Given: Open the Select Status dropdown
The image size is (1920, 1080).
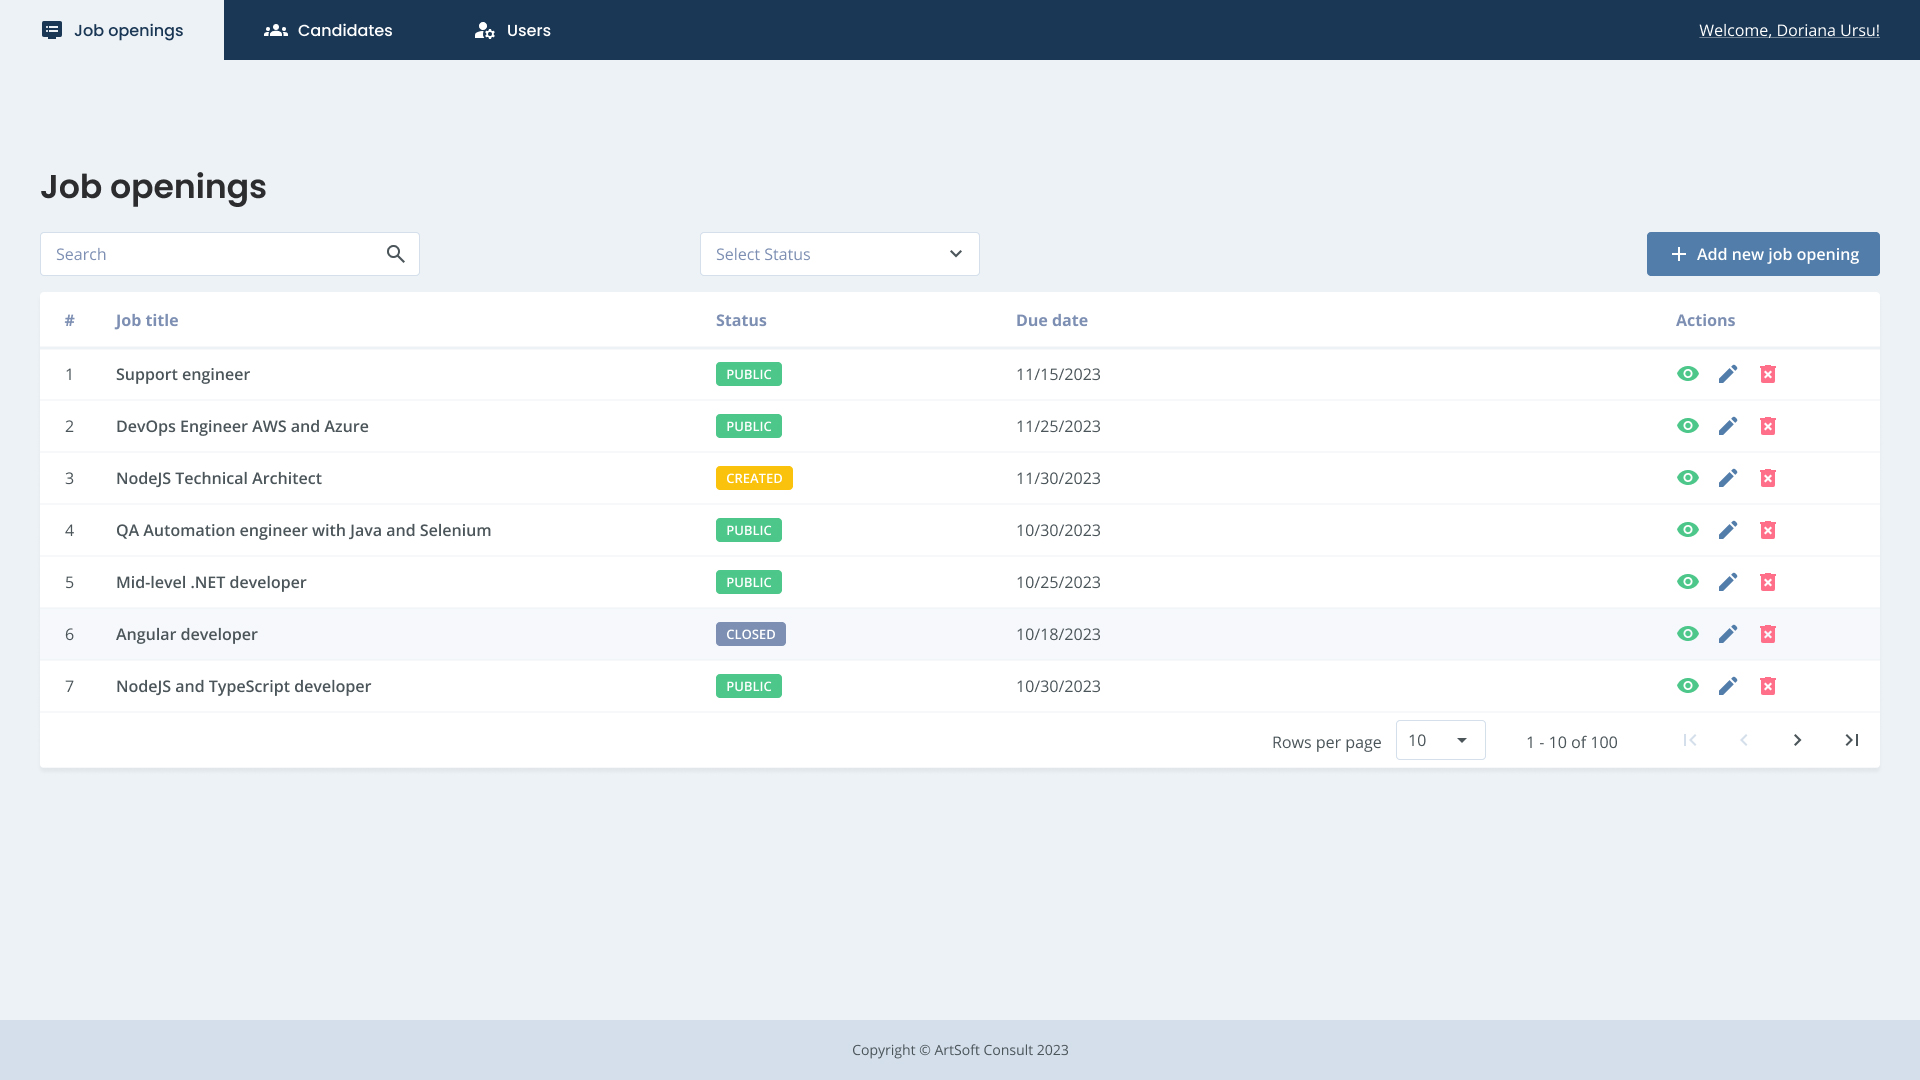Looking at the screenshot, I should pyautogui.click(x=840, y=254).
